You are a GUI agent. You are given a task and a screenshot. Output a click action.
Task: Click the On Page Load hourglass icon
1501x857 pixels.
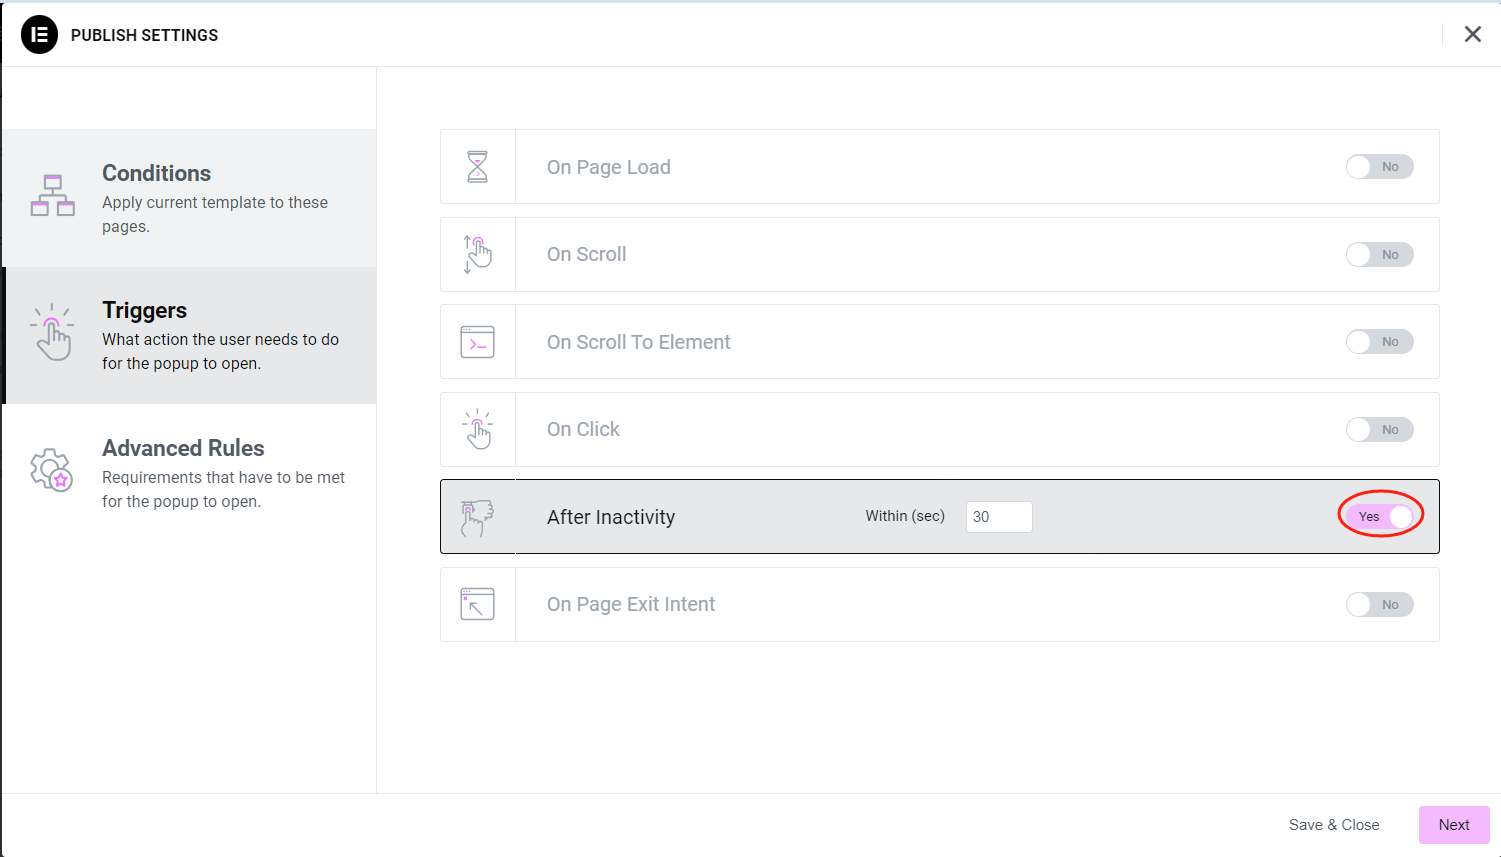478,167
